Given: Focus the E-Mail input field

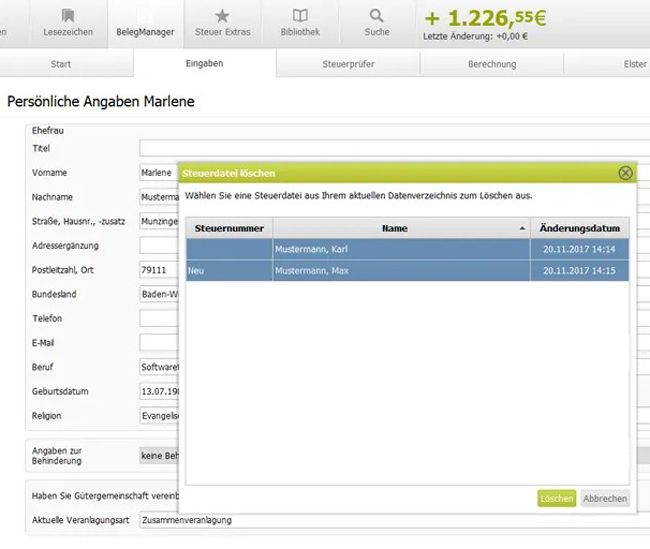Looking at the screenshot, I should coord(159,343).
